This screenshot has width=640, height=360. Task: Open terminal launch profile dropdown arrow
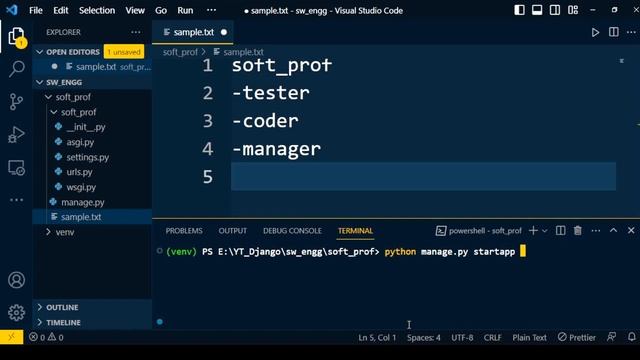[x=544, y=231]
